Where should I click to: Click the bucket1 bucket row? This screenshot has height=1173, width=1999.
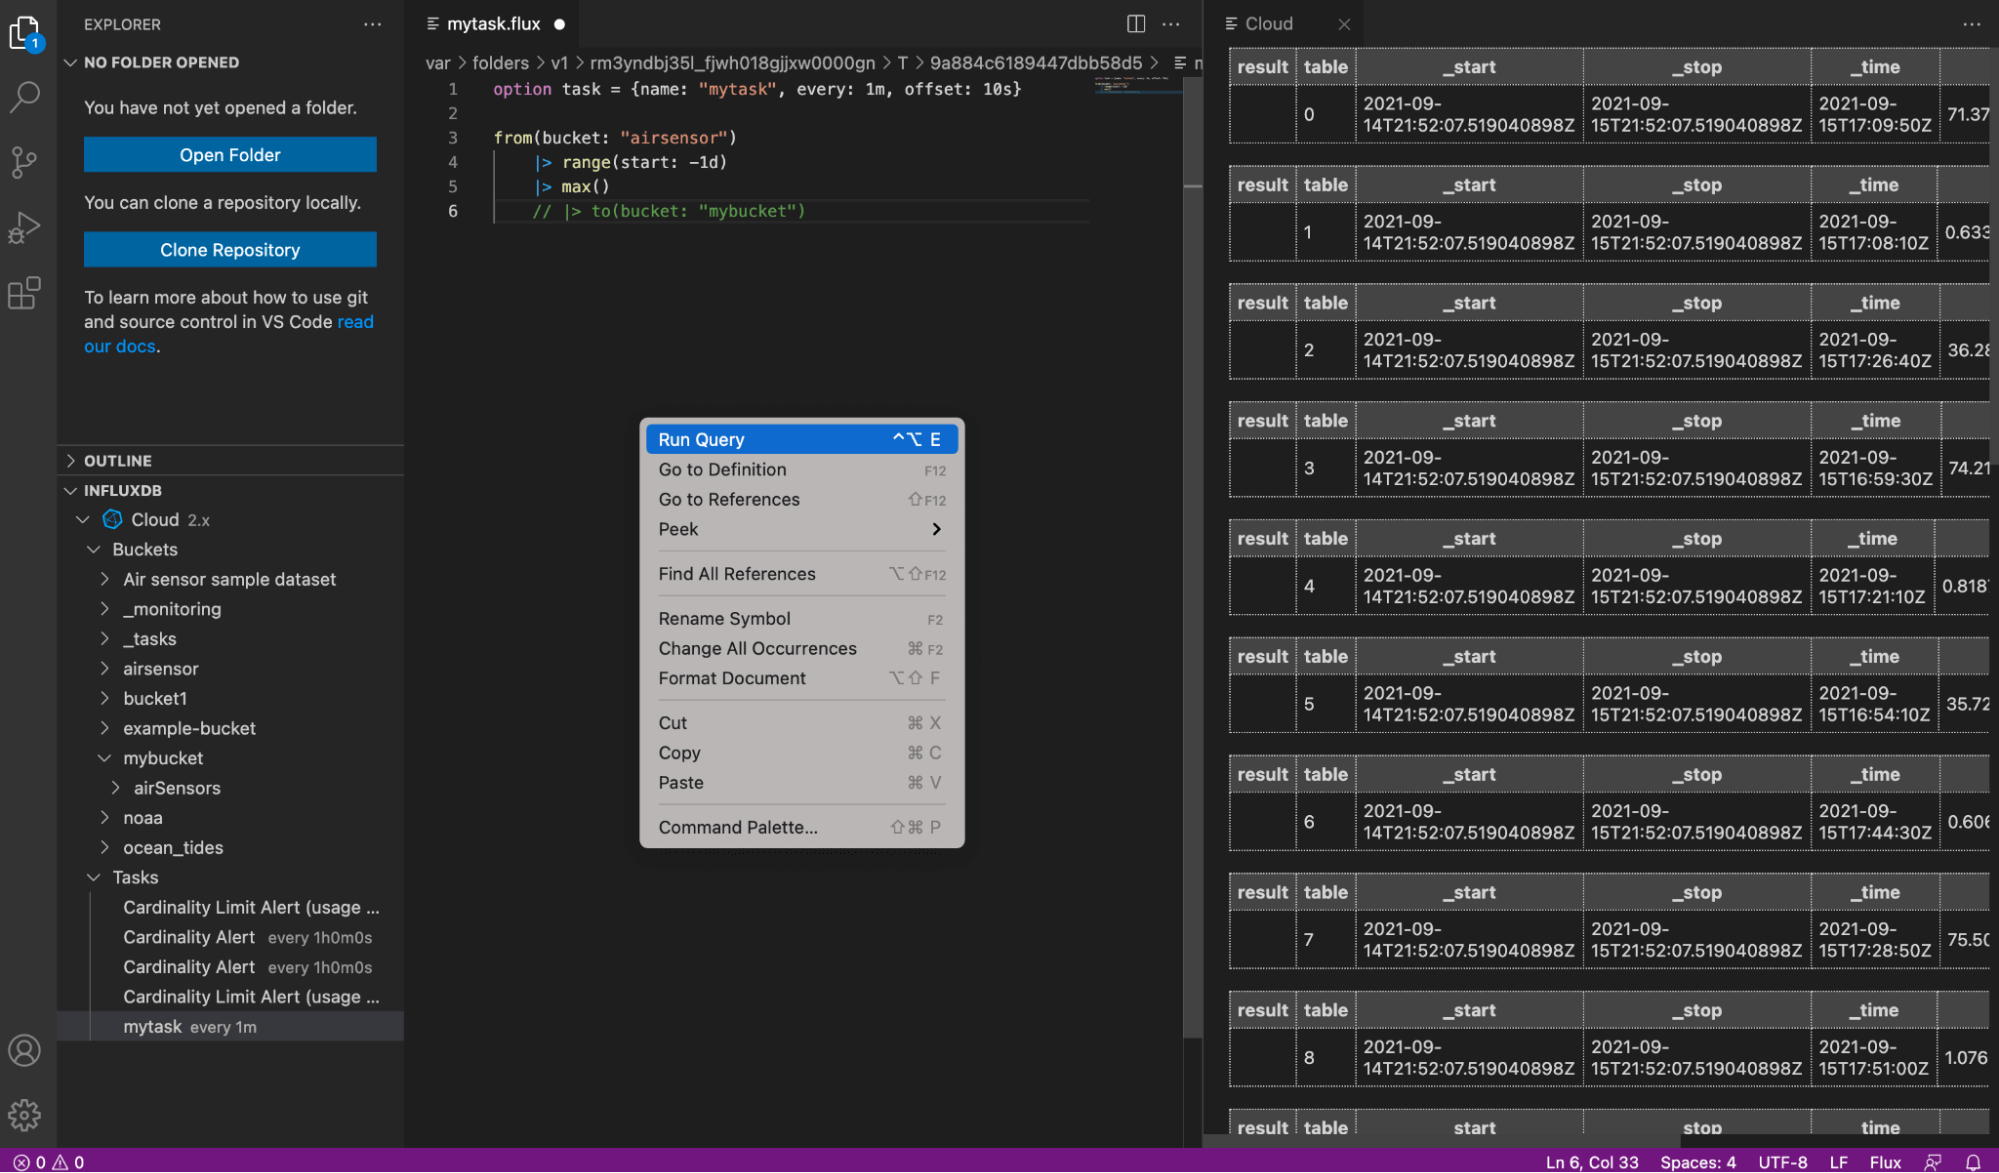click(231, 699)
